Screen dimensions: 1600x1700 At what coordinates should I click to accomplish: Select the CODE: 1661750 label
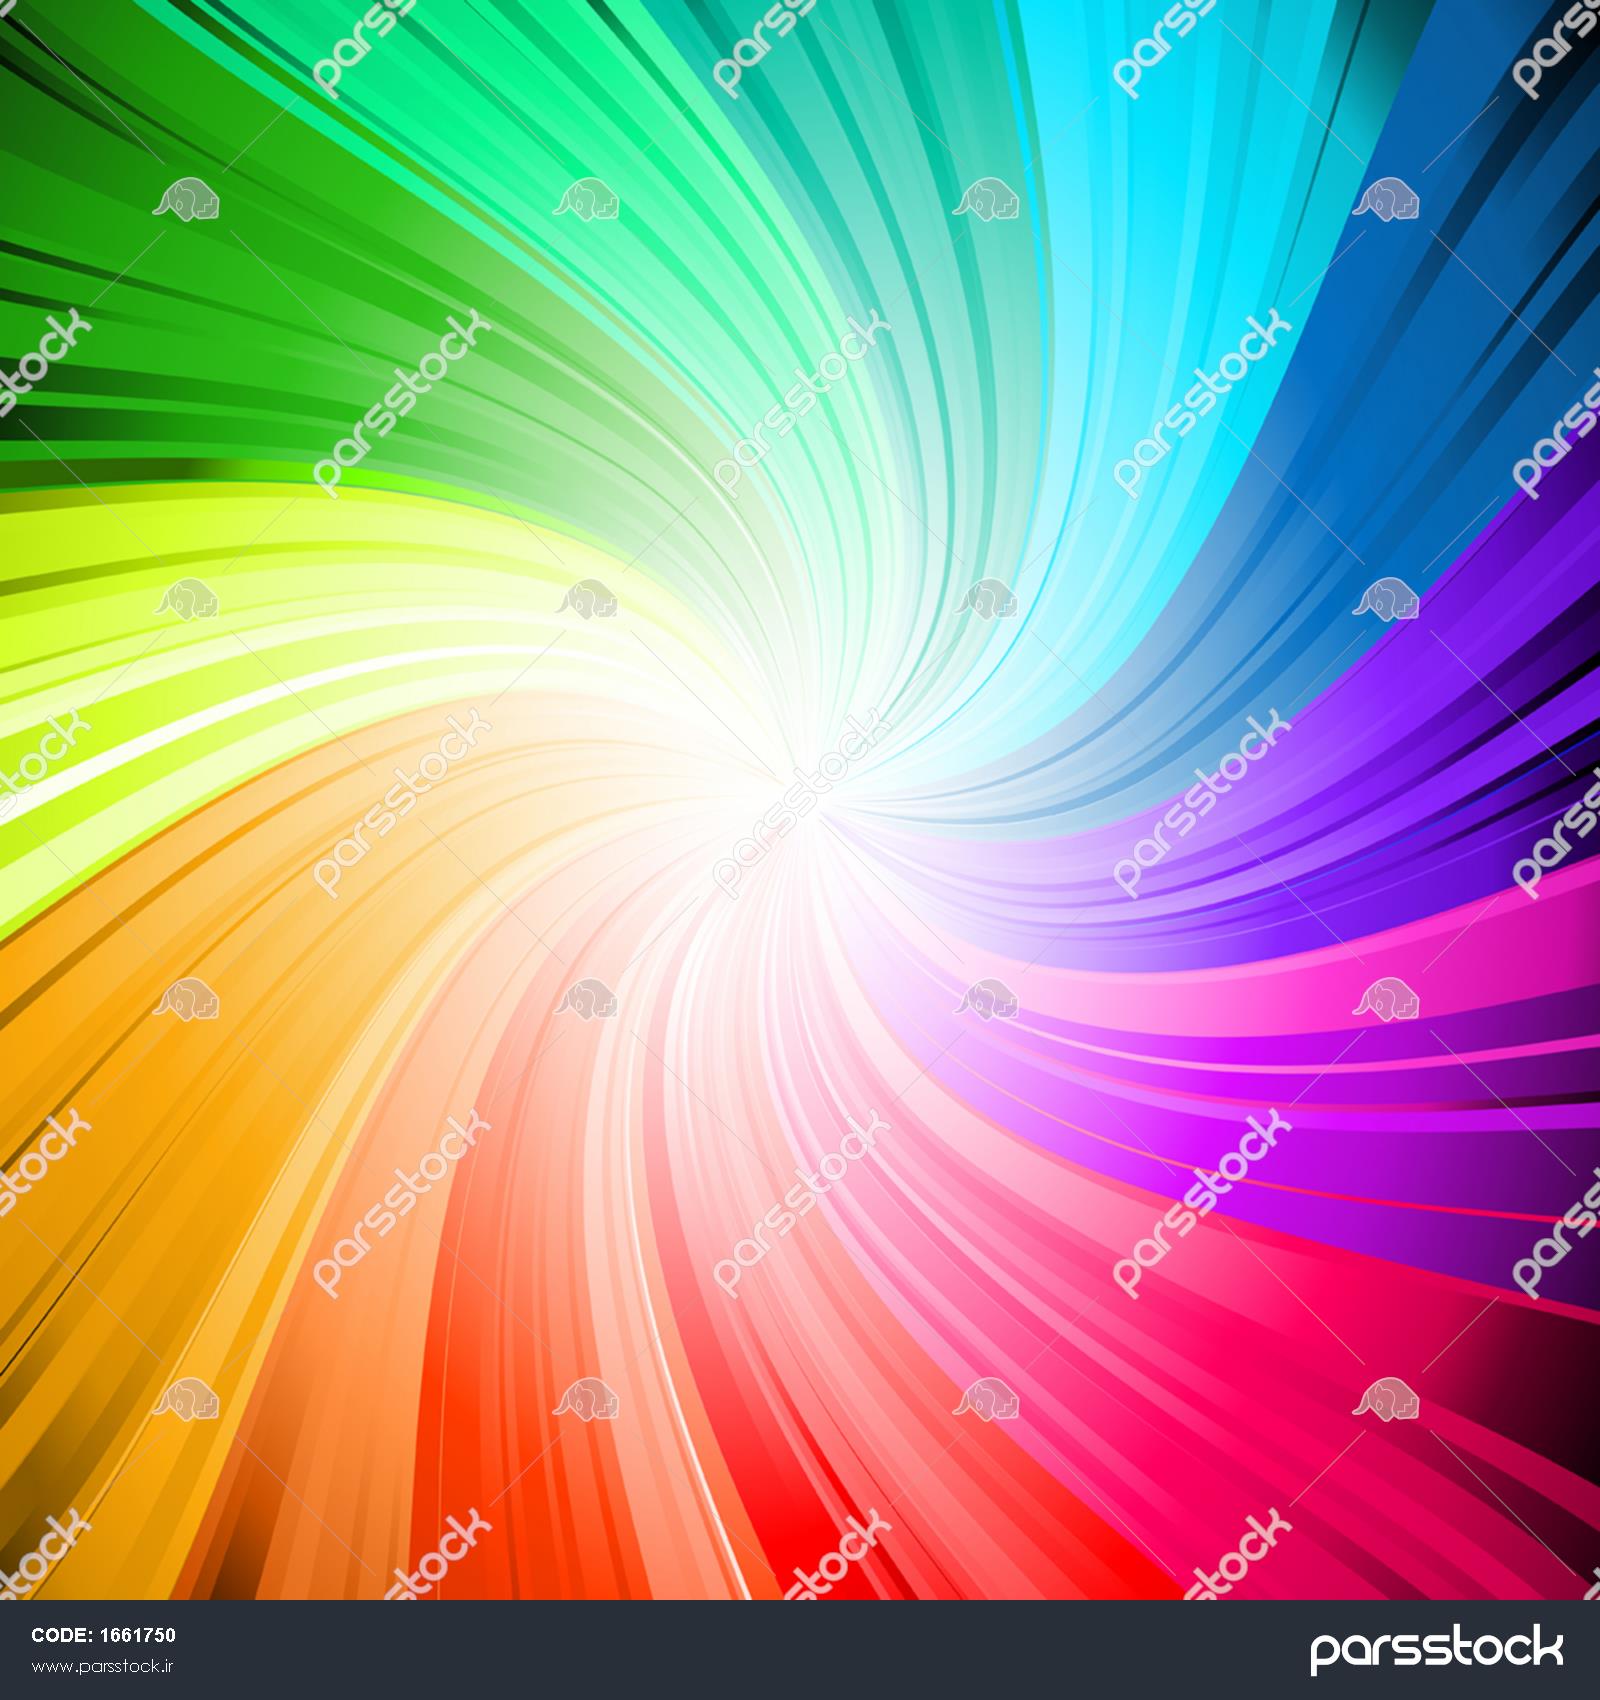click(x=104, y=1636)
